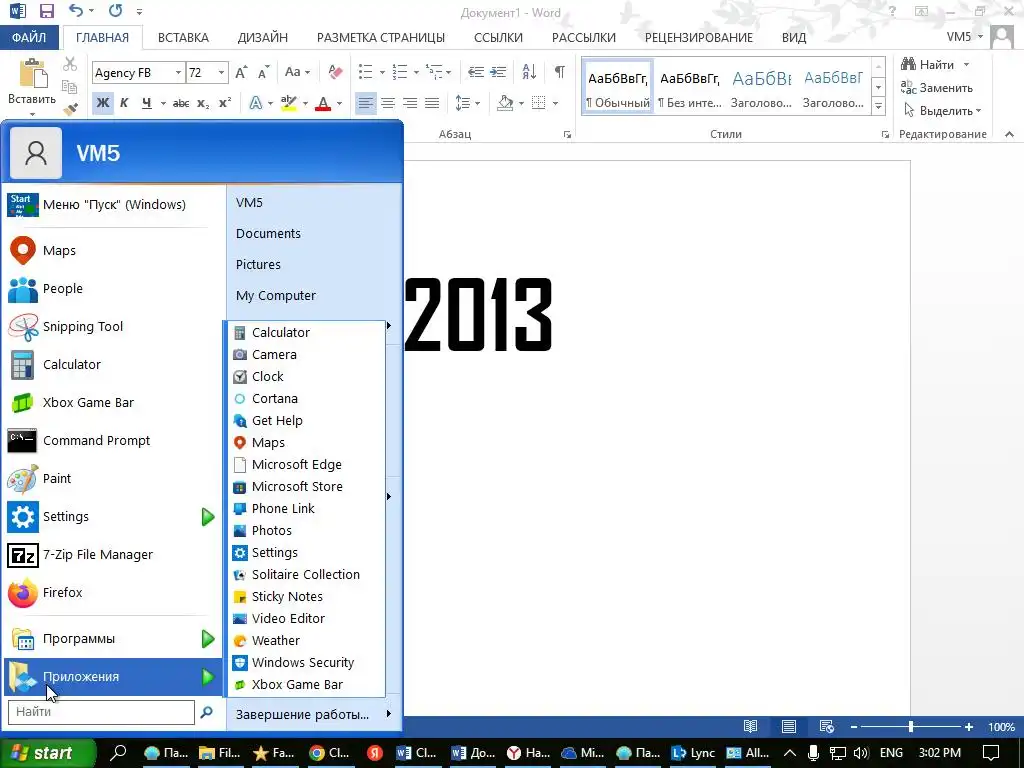This screenshot has width=1024, height=768.
Task: Expand Settings submenu arrow in start menu
Action: 208,517
